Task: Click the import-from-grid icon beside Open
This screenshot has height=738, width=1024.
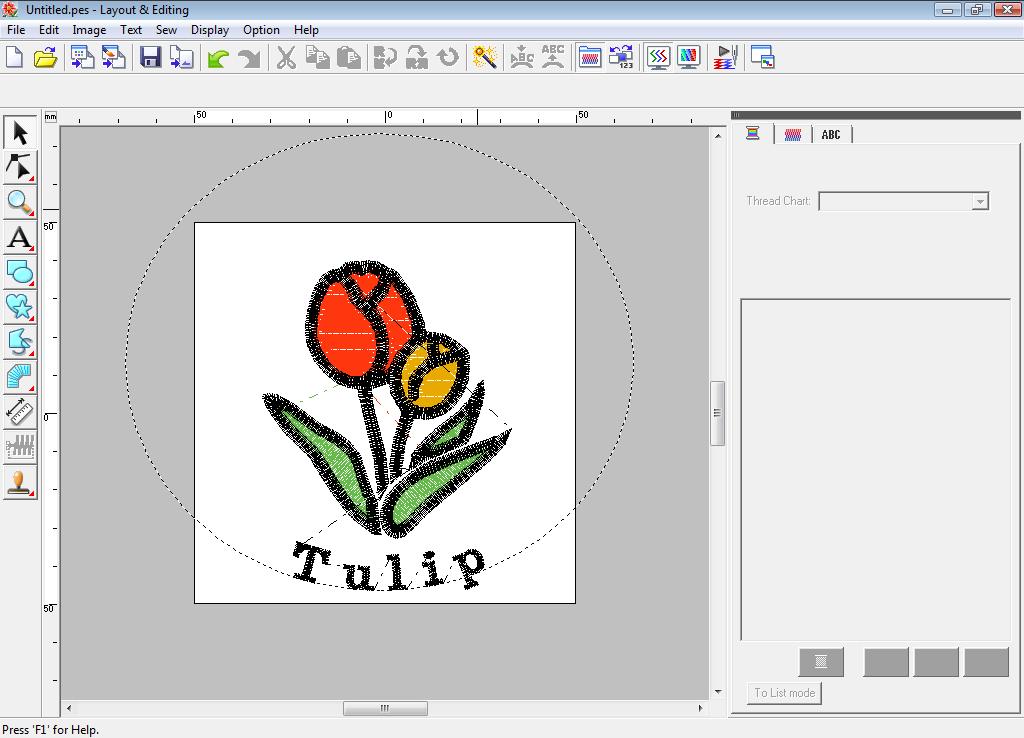Action: click(x=82, y=57)
